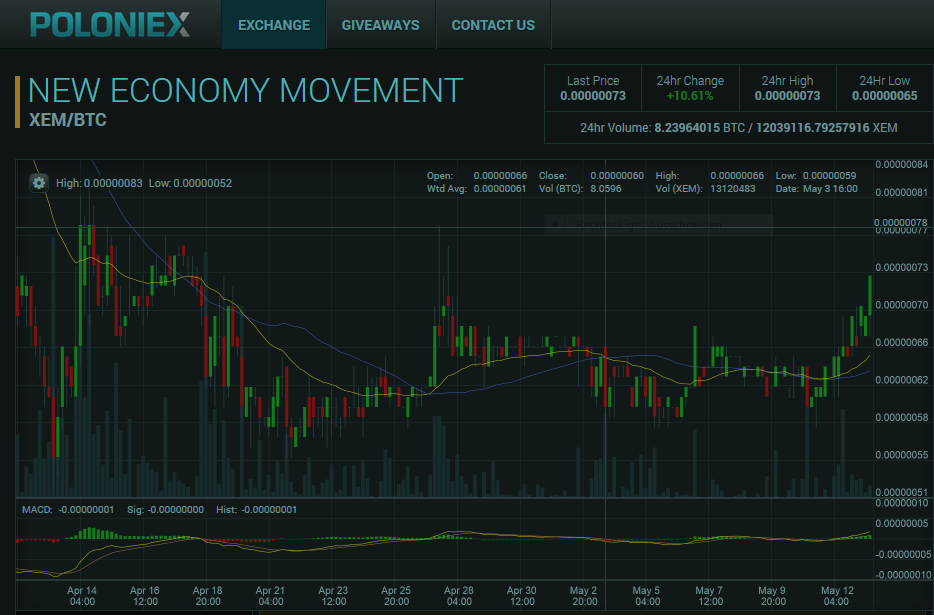The image size is (934, 615).
Task: Click the May 12 04:00 time axis label
Action: [837, 596]
